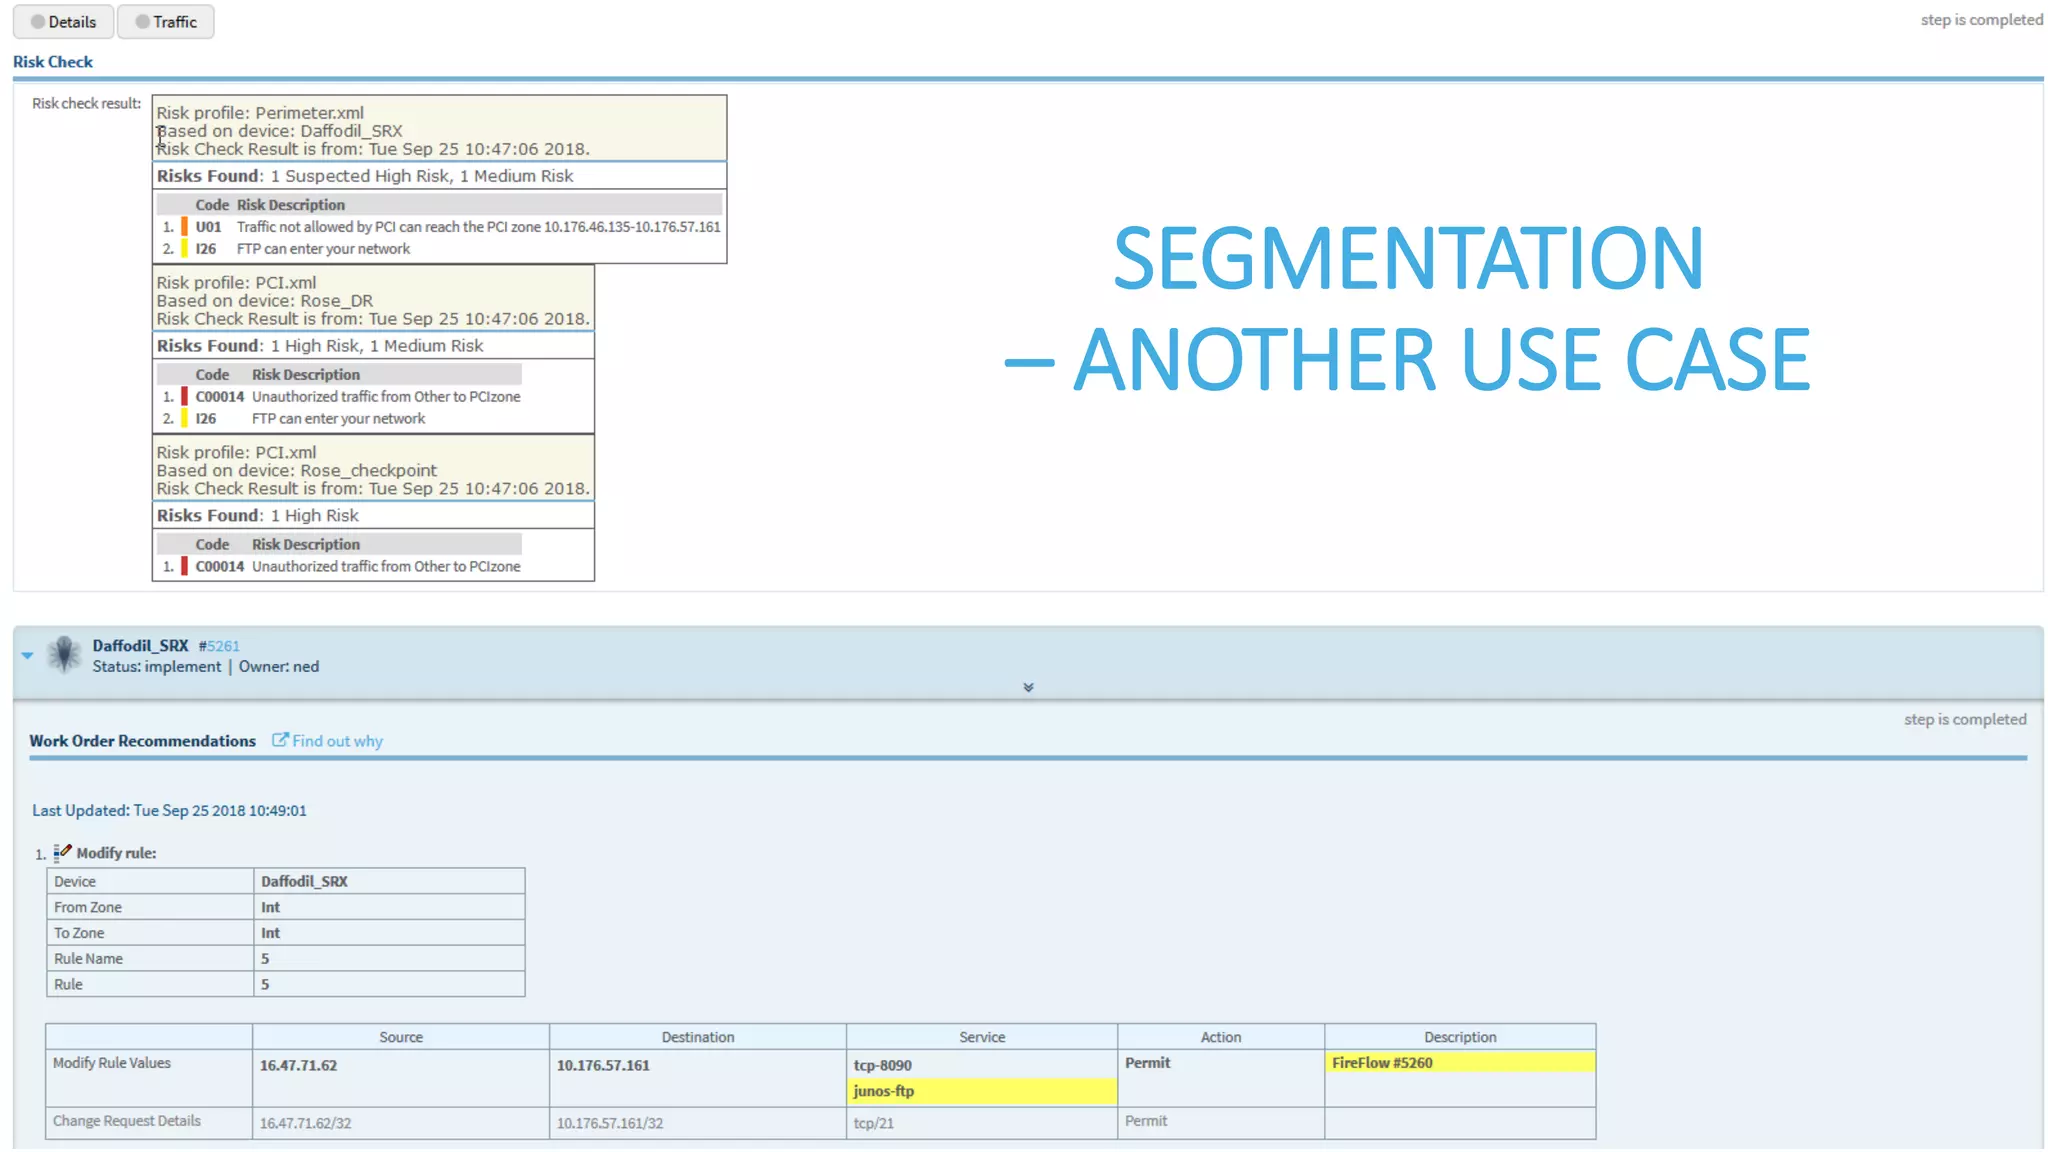Click the Modify rule pencil icon
Viewport: 2048px width, 1152px height.
62,852
